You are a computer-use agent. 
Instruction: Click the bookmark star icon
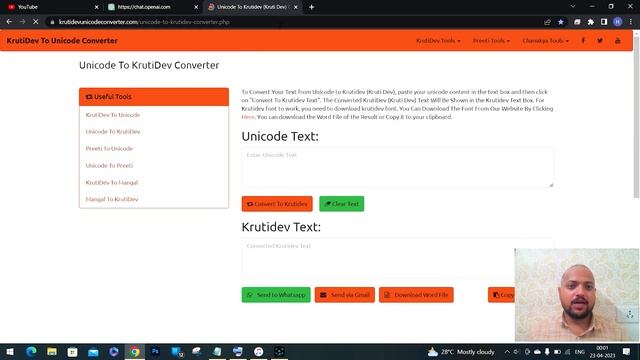pyautogui.click(x=561, y=22)
